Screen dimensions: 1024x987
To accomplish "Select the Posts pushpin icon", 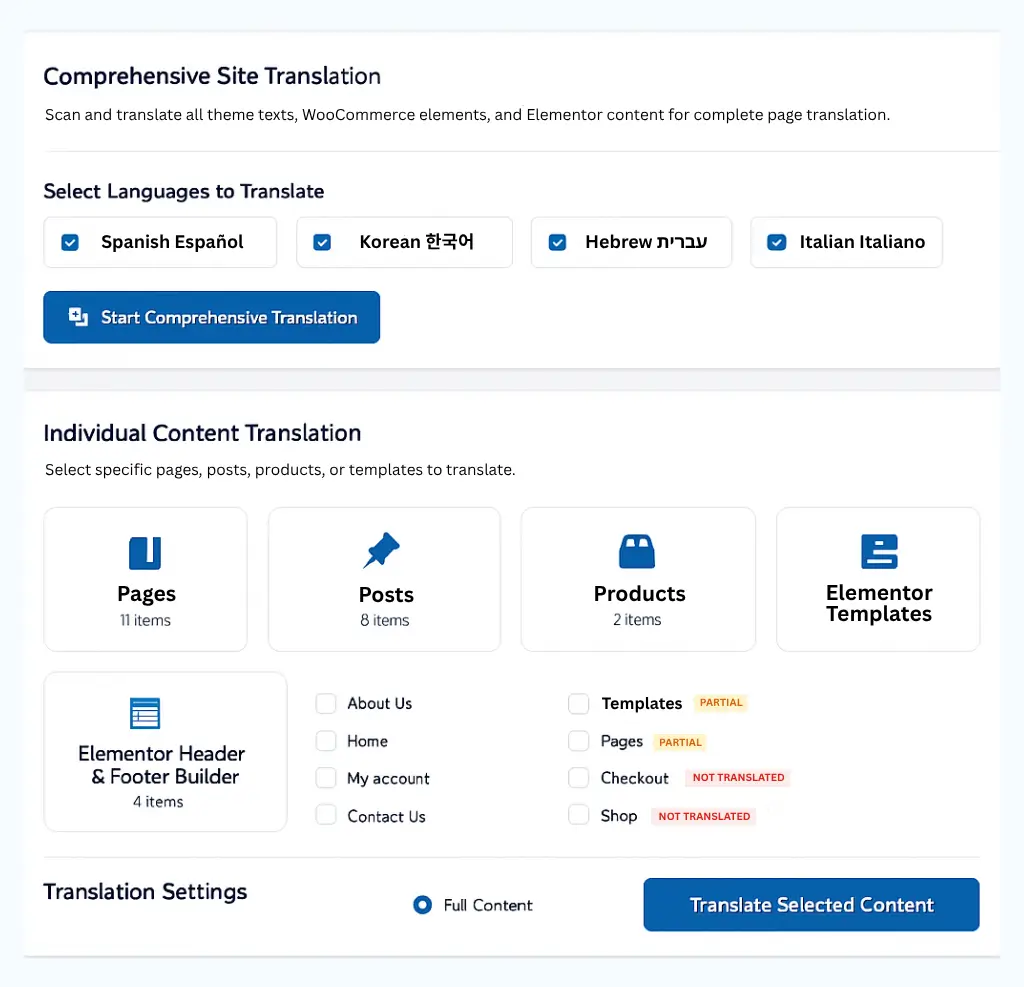I will tap(384, 550).
